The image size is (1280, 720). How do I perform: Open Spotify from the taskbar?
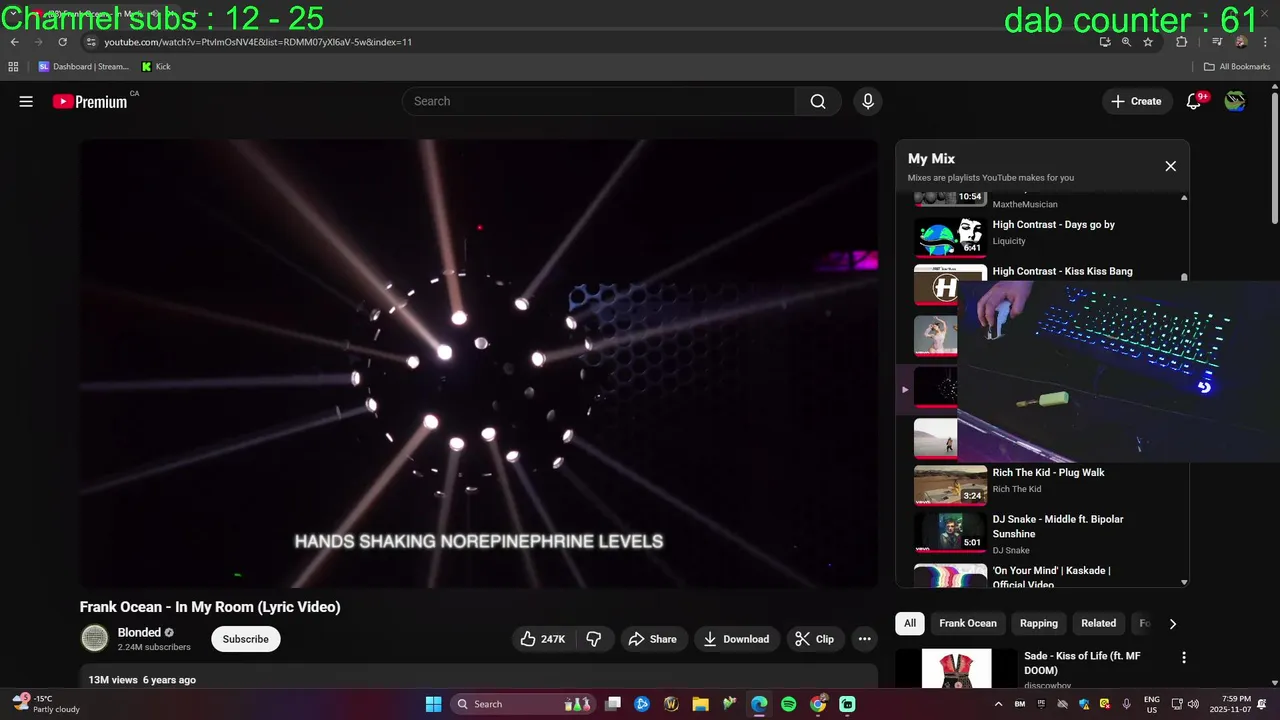788,704
